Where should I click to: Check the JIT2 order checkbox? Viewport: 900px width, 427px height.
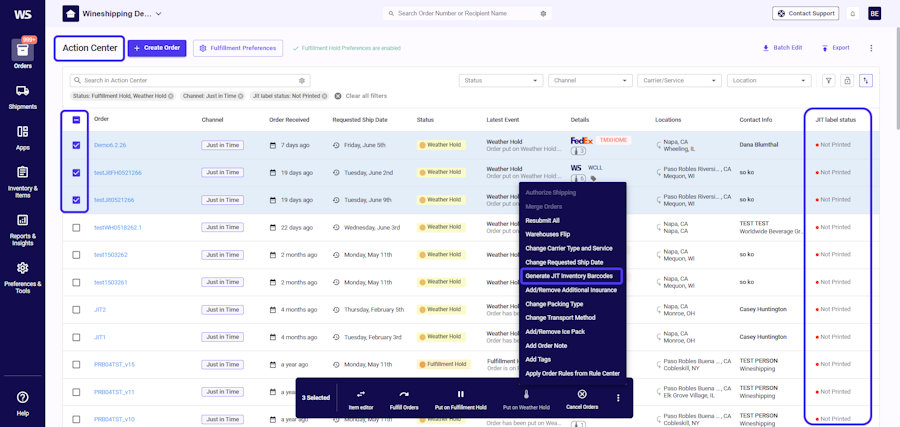[x=76, y=309]
